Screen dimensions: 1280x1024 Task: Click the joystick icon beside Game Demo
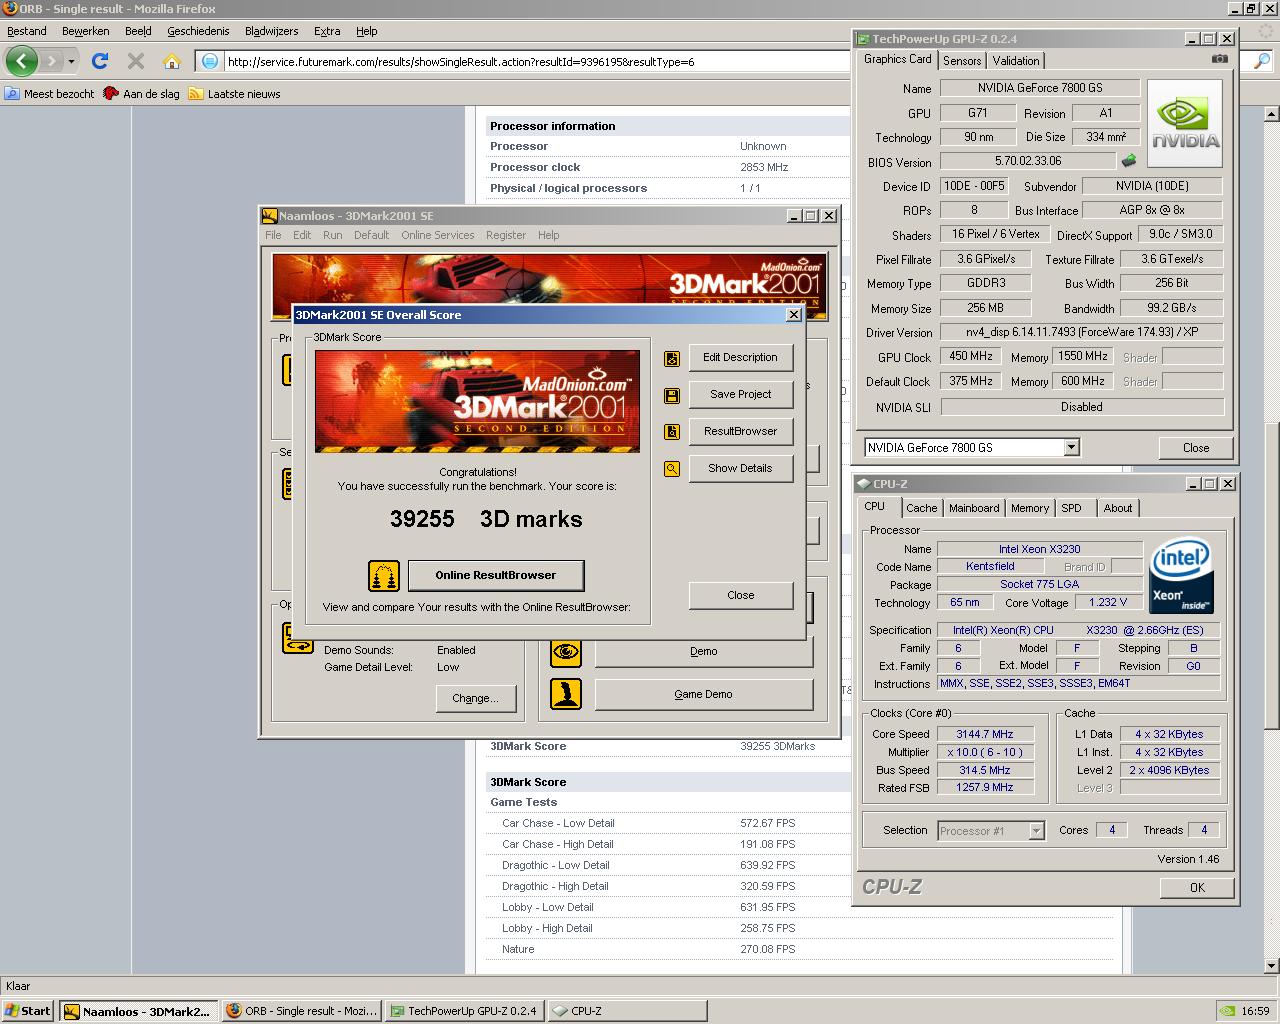coord(566,694)
